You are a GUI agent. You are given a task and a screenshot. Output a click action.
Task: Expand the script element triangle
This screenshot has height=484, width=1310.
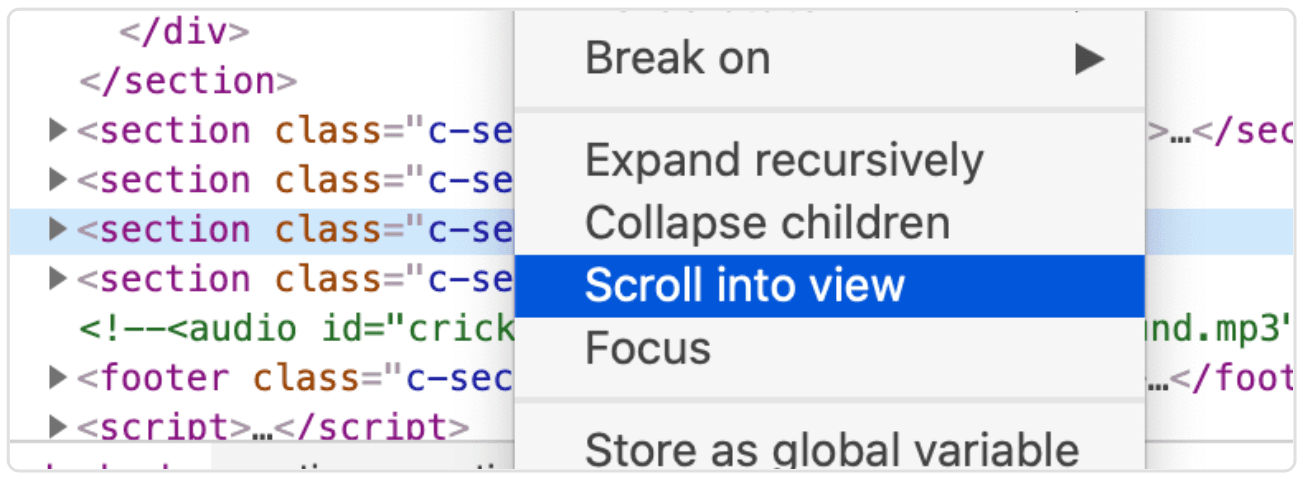point(58,427)
